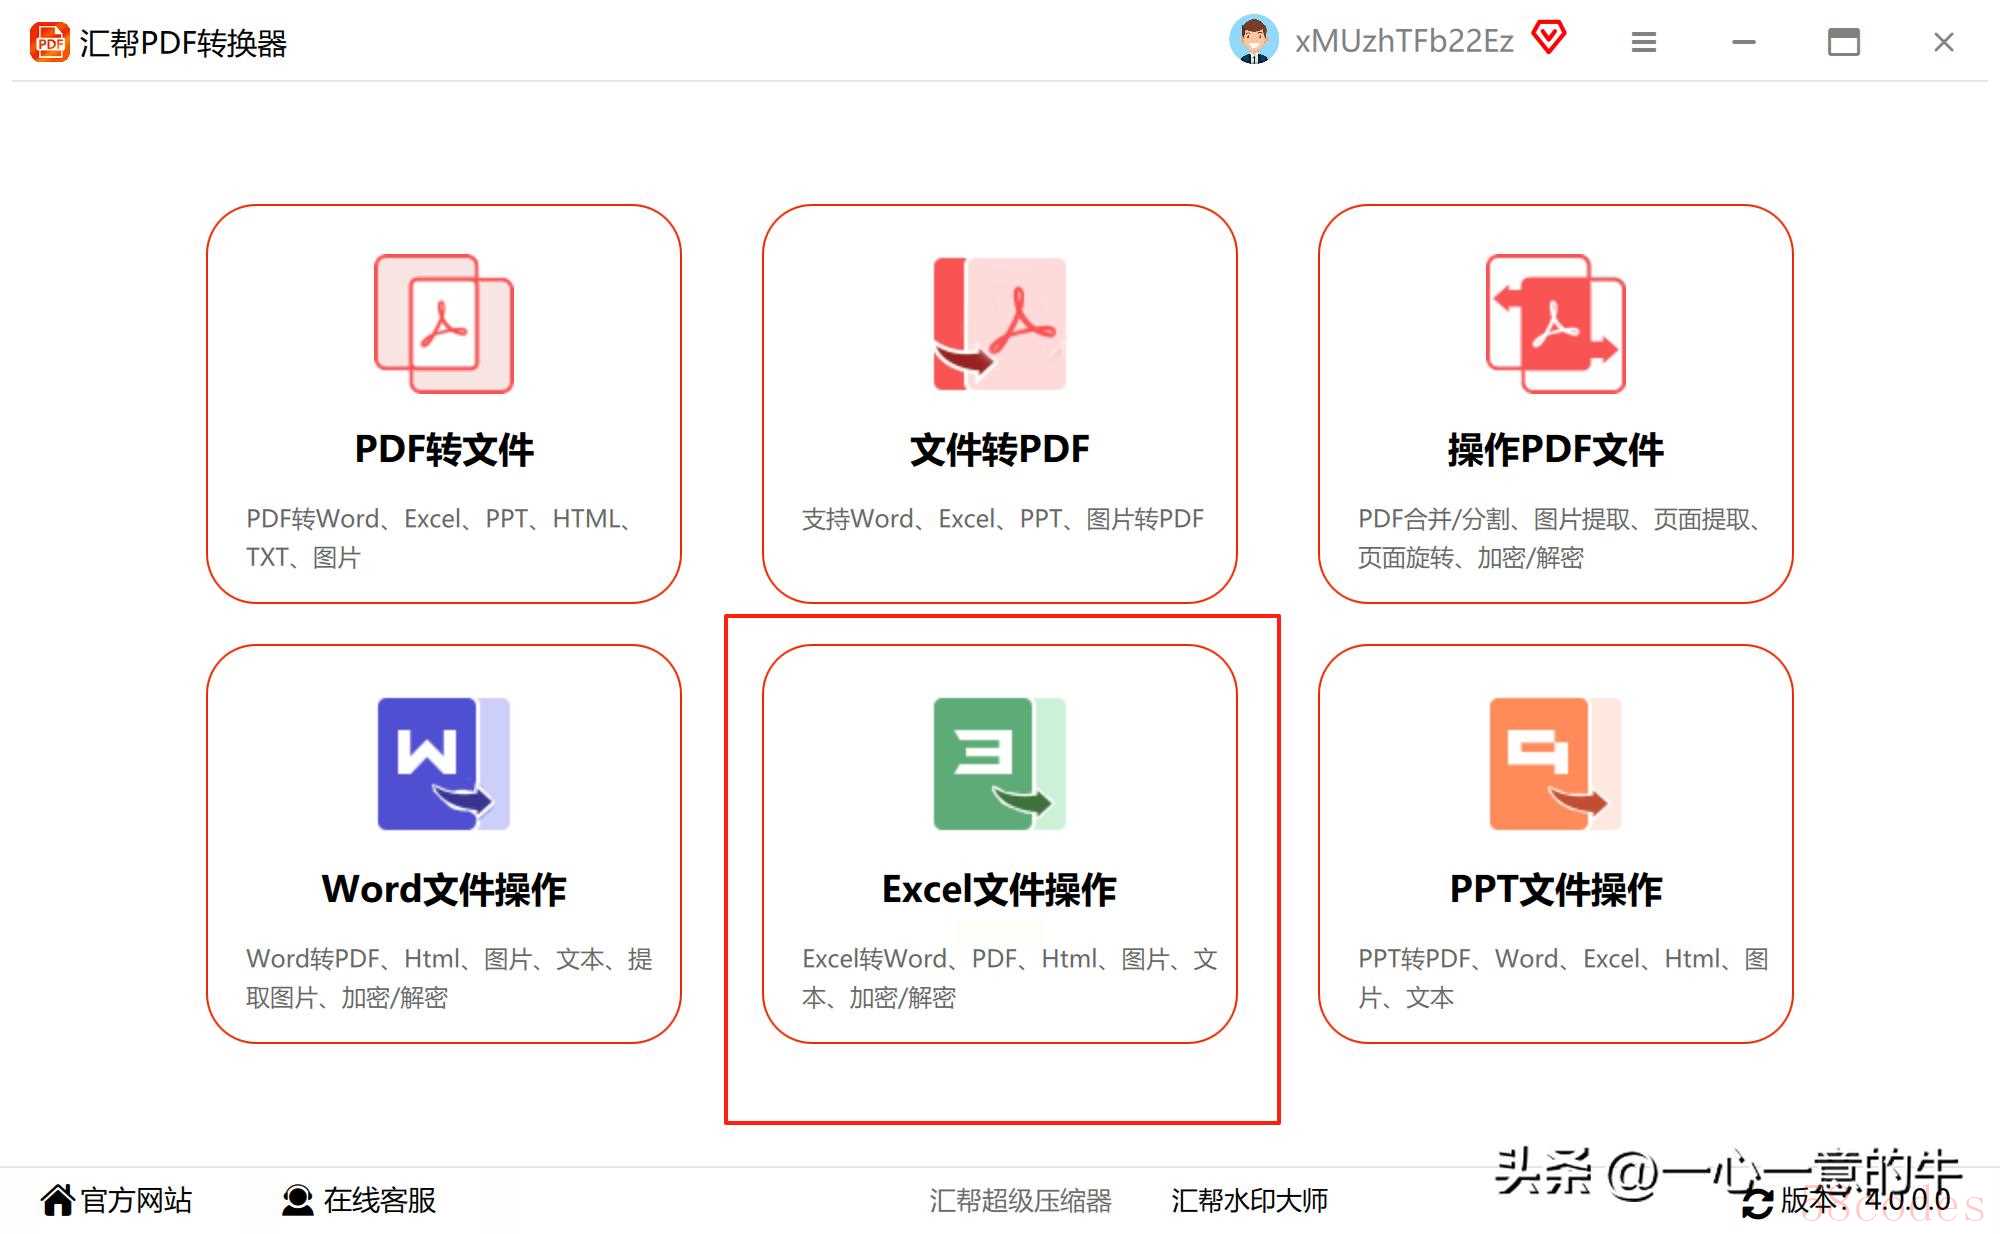Screen dimensions: 2000x1234
Task: Select the PPT文件操作 card title
Action: coord(1555,889)
